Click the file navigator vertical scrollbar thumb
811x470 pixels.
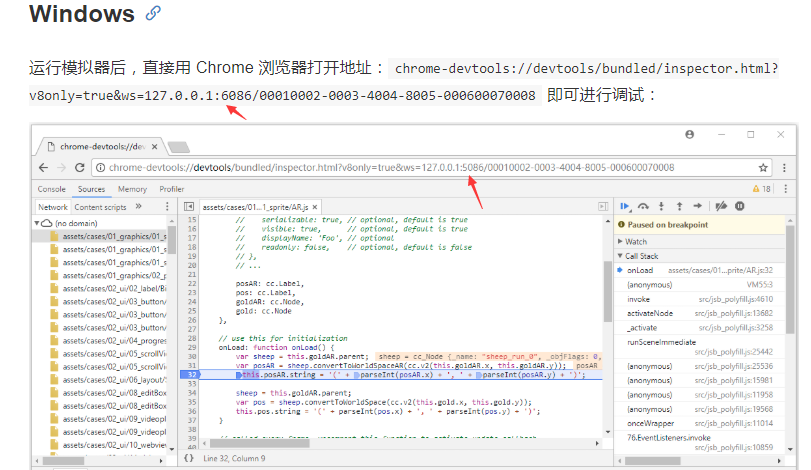coord(172,239)
